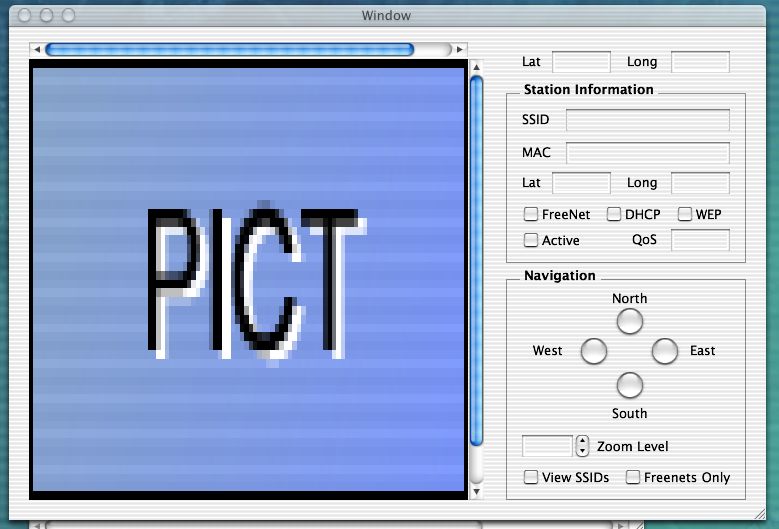Click the first (close) button of Window title bar
779x529 pixels.
click(24, 15)
